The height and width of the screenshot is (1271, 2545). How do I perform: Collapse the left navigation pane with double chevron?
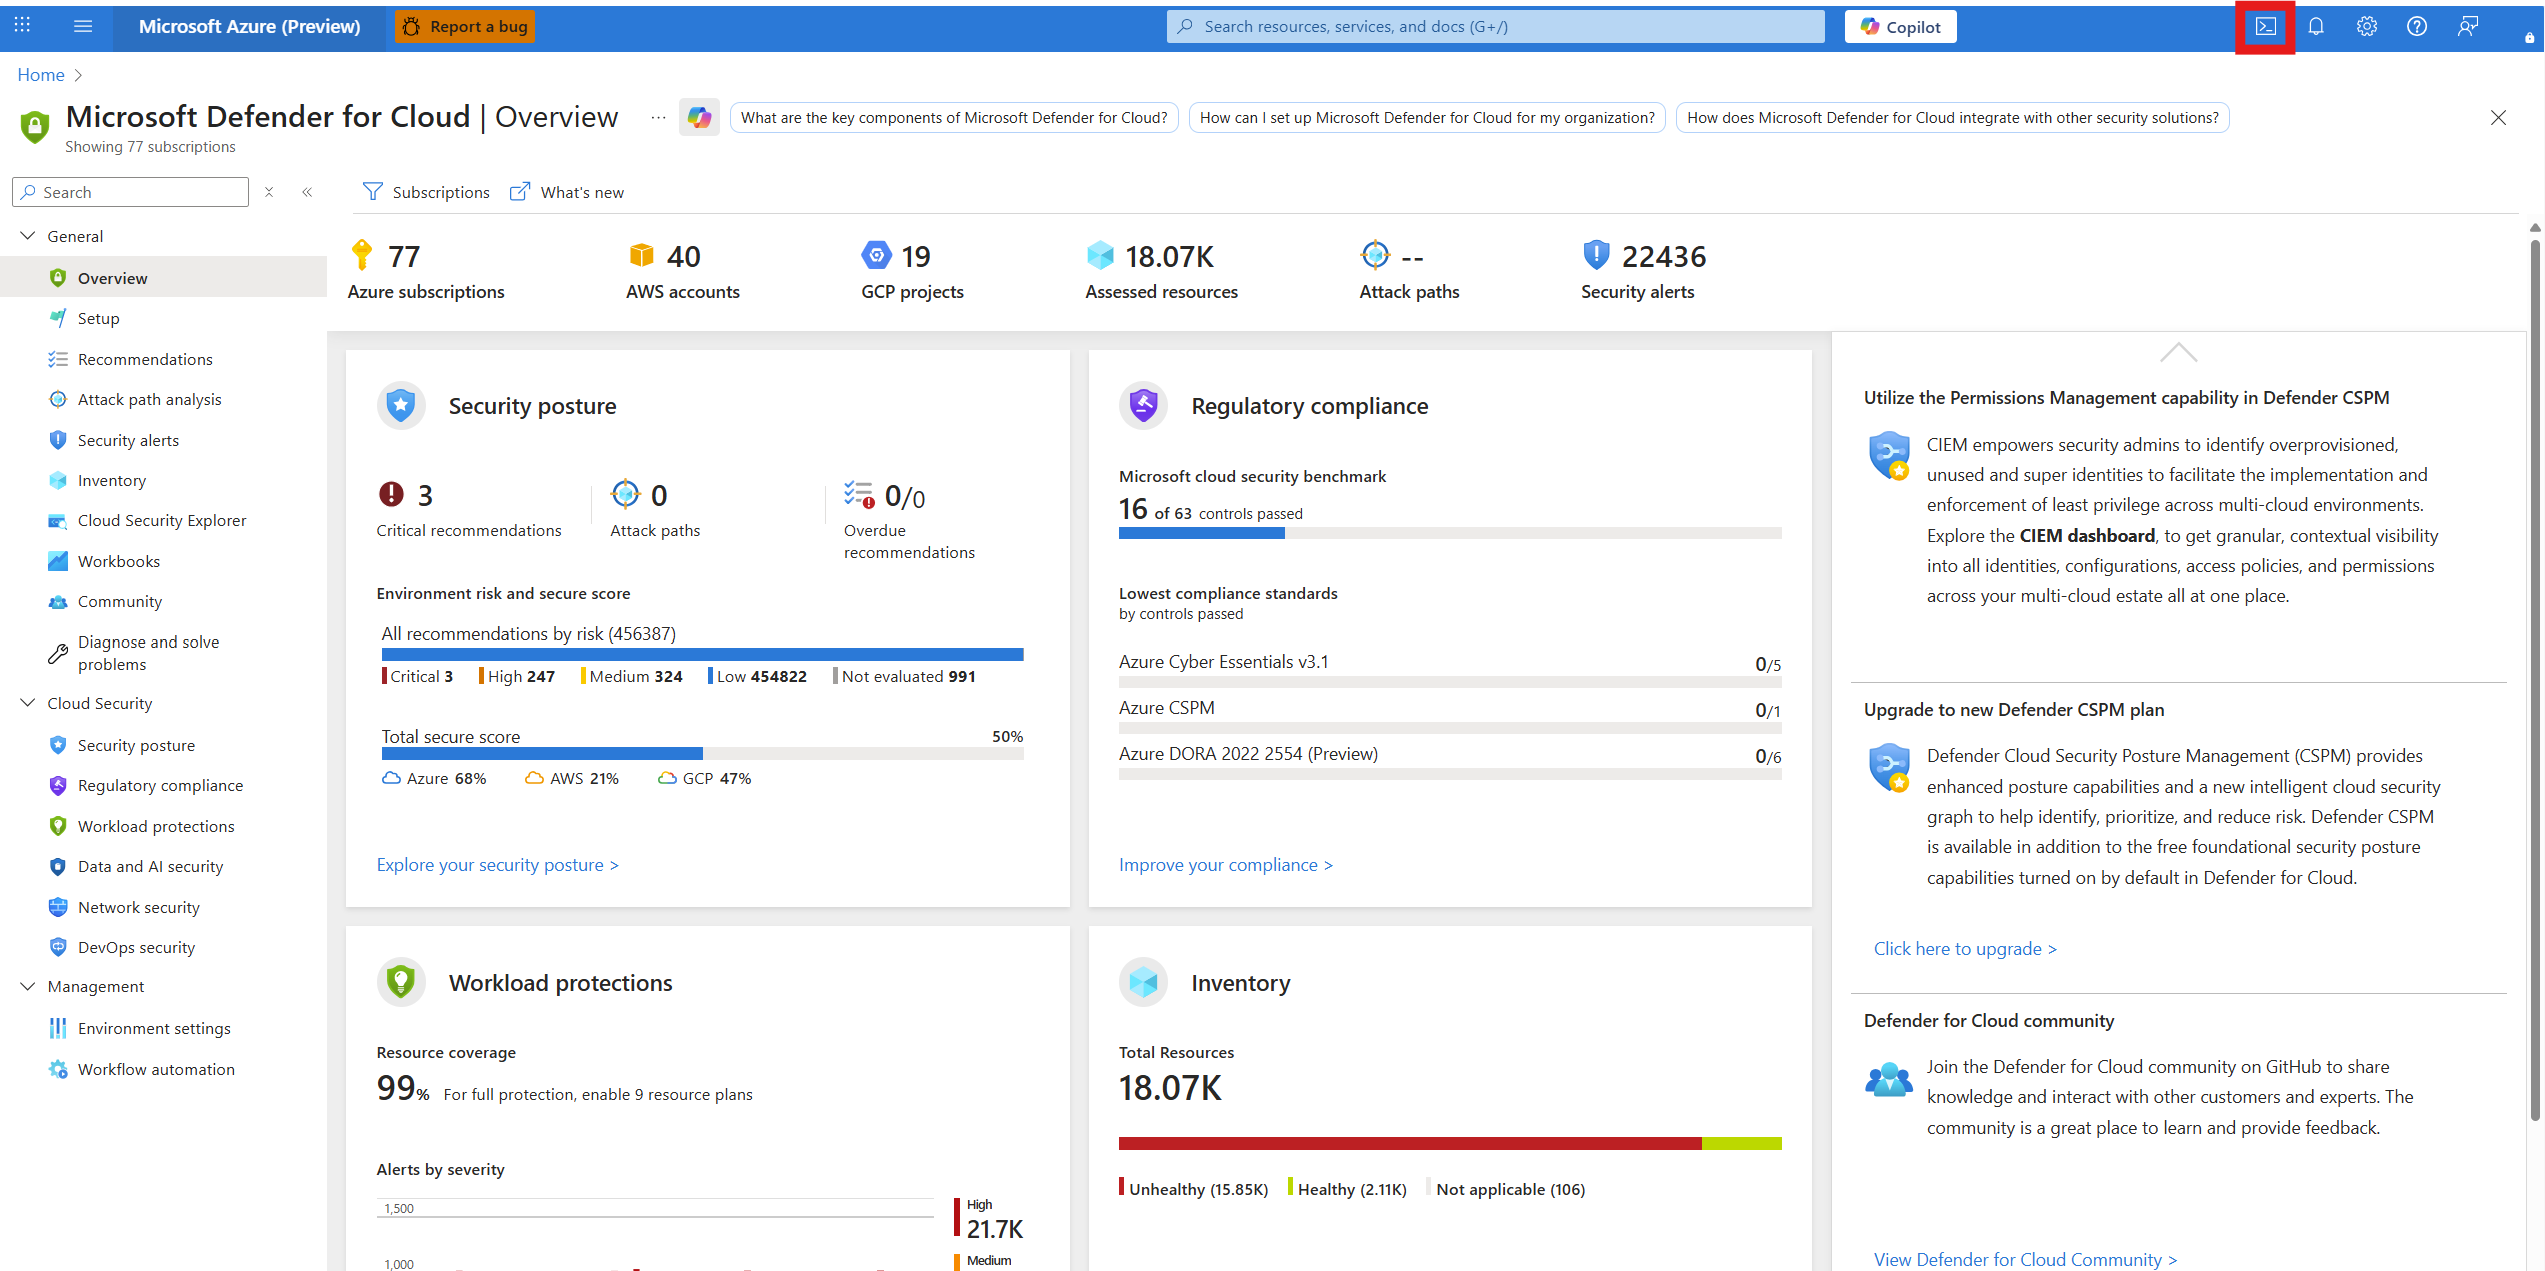coord(307,192)
